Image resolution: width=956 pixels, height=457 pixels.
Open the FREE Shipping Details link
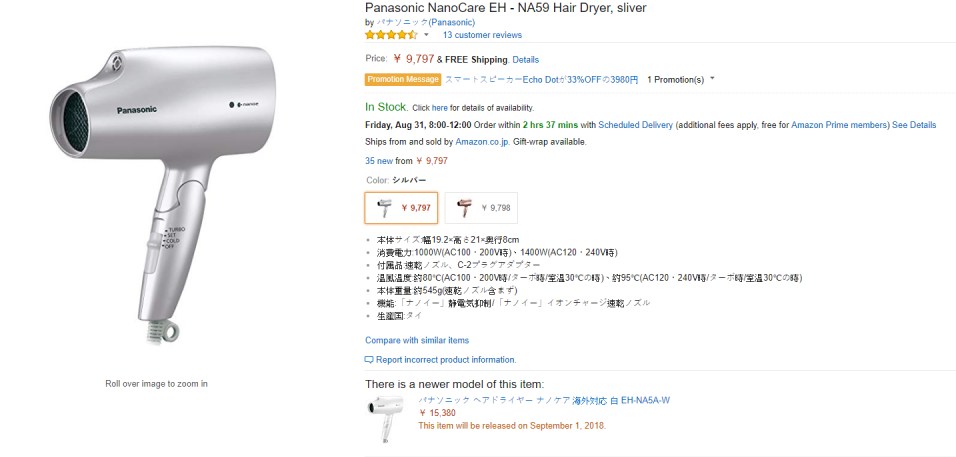click(525, 60)
